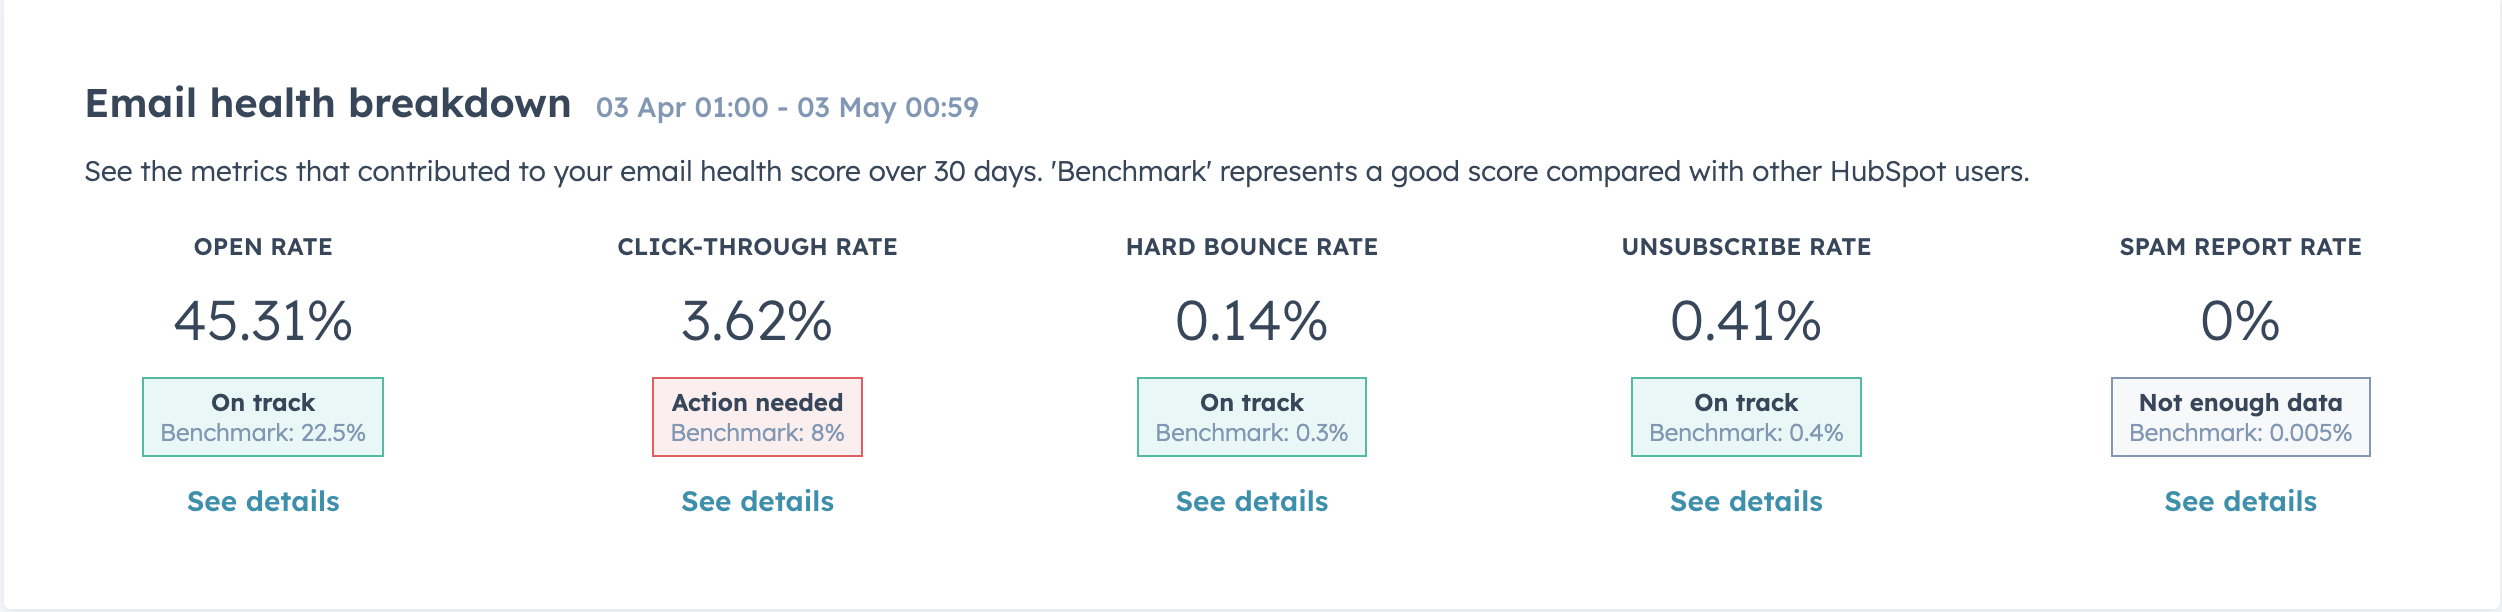Click the On track badge with Benchmark 22.5%
2502x612 pixels.
[x=263, y=417]
